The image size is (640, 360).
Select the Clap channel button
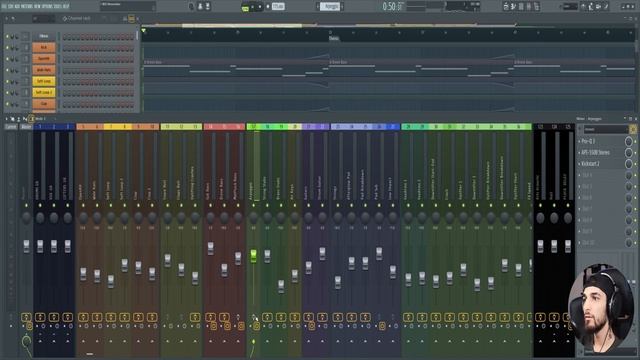click(x=44, y=104)
